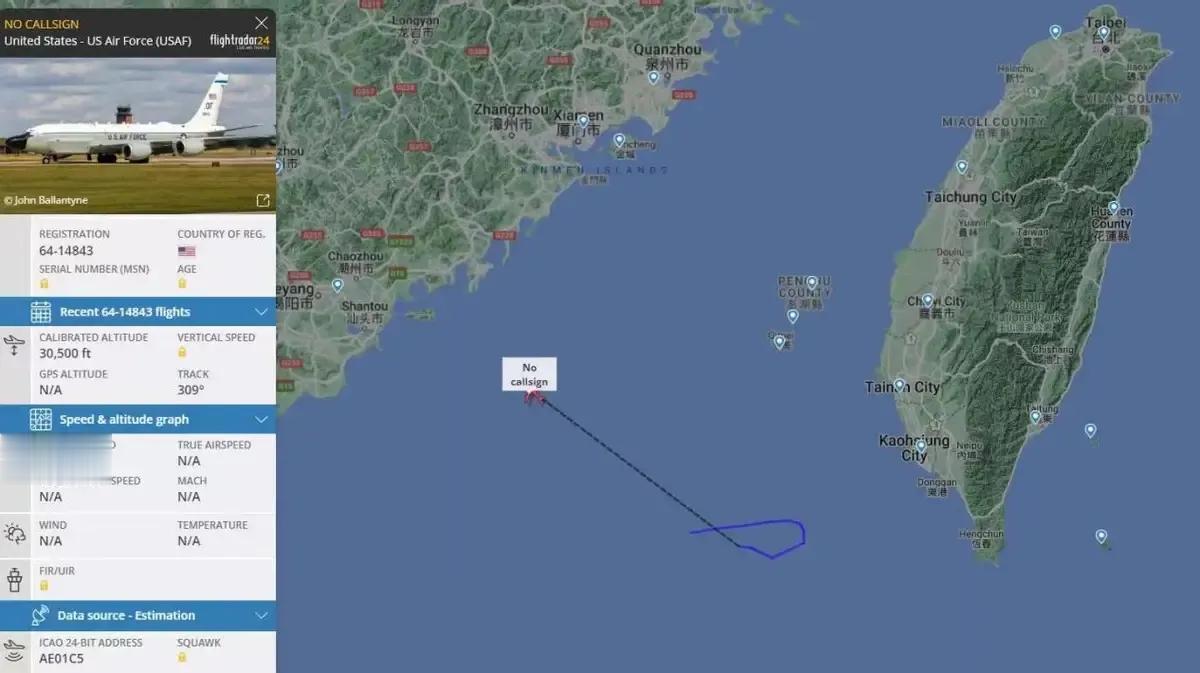
Task: Click the airport pin at Tainan City
Action: click(899, 385)
